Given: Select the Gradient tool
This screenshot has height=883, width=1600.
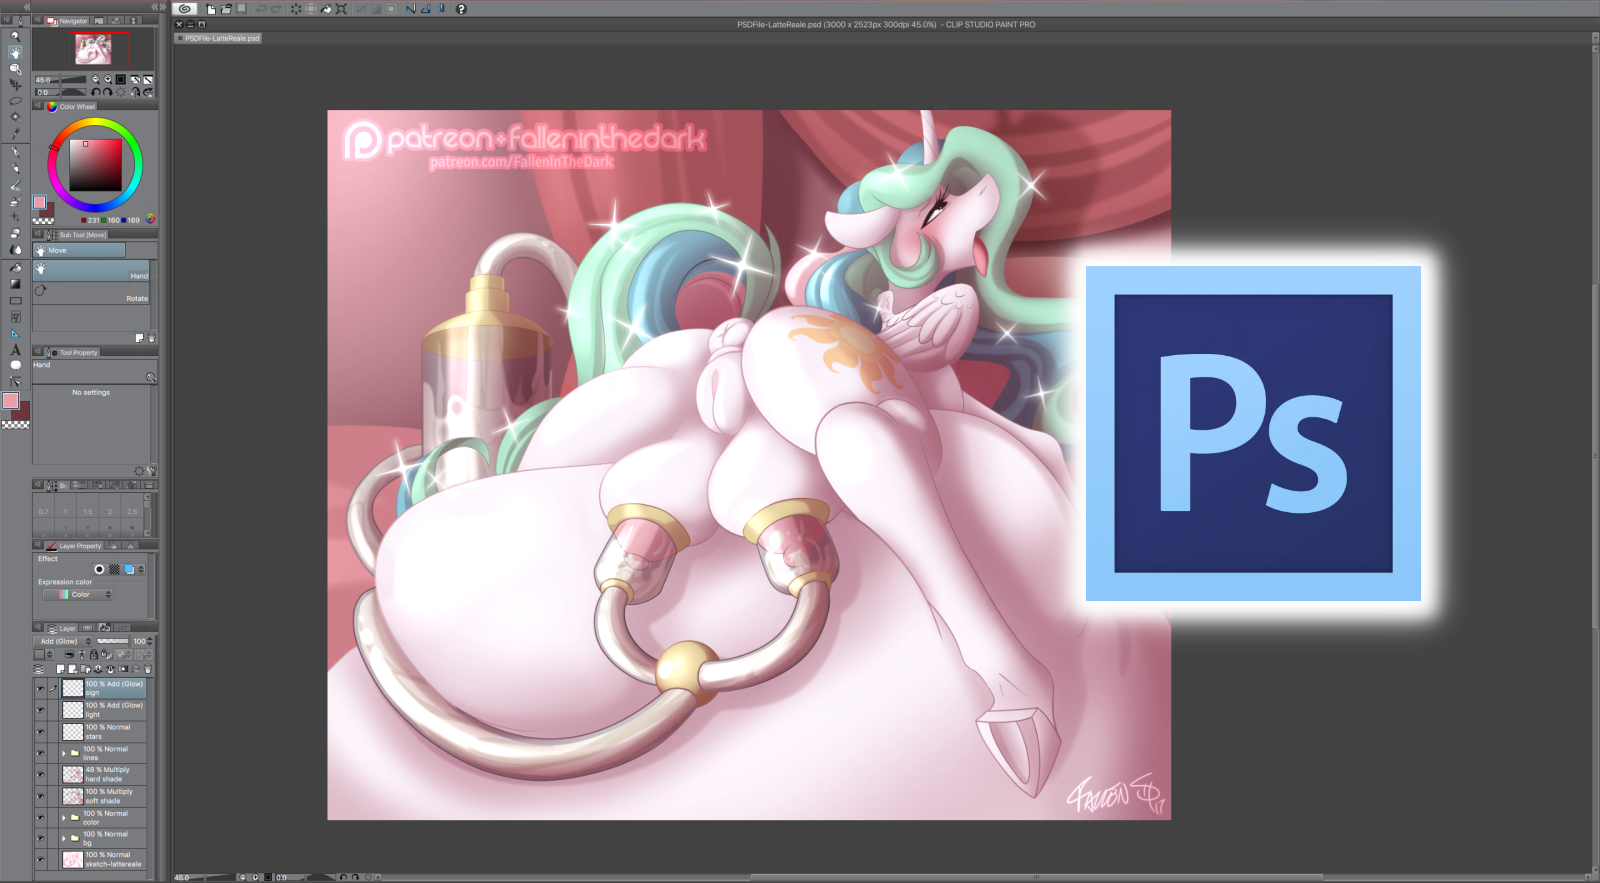Looking at the screenshot, I should (15, 284).
